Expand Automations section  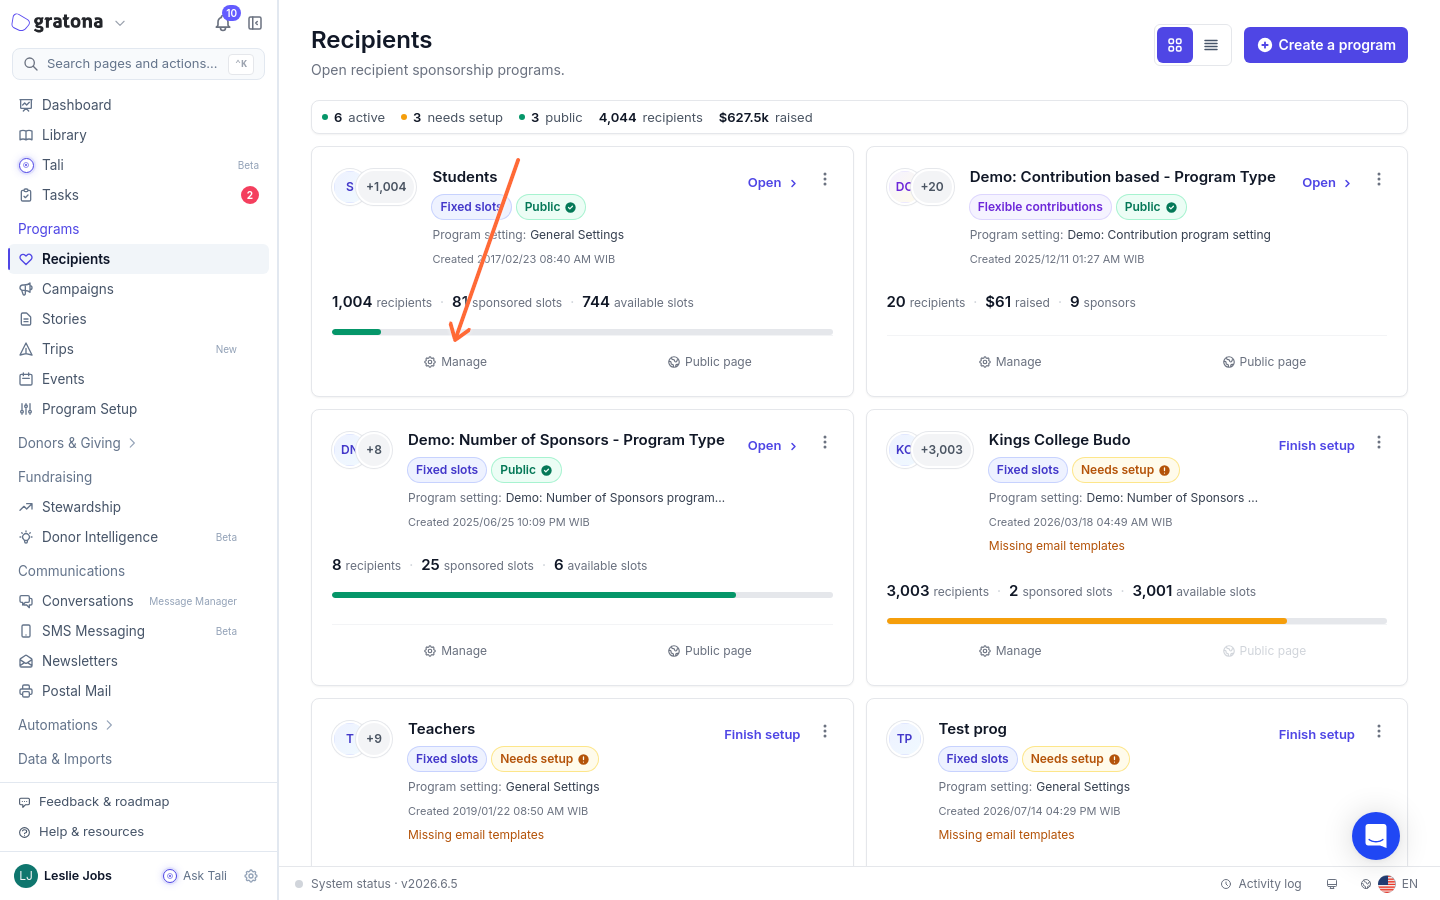tap(66, 725)
